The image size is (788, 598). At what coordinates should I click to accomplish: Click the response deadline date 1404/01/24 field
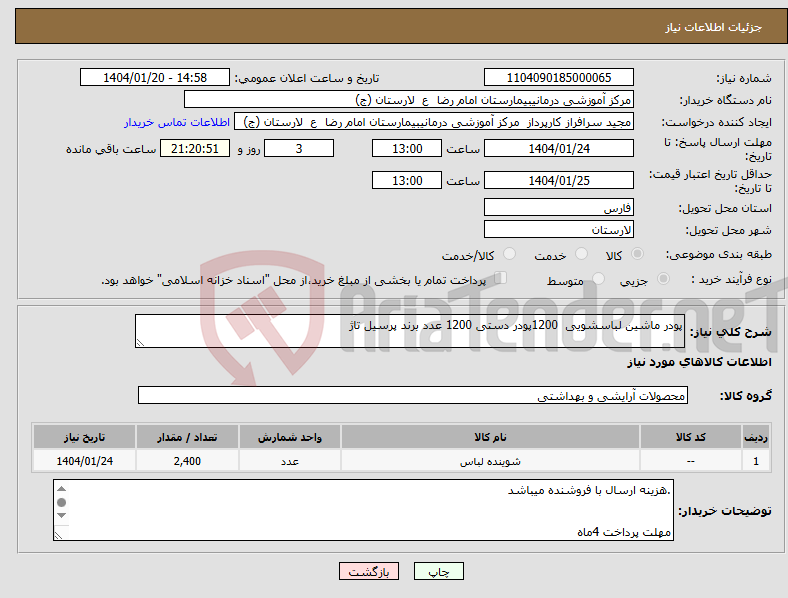[559, 148]
